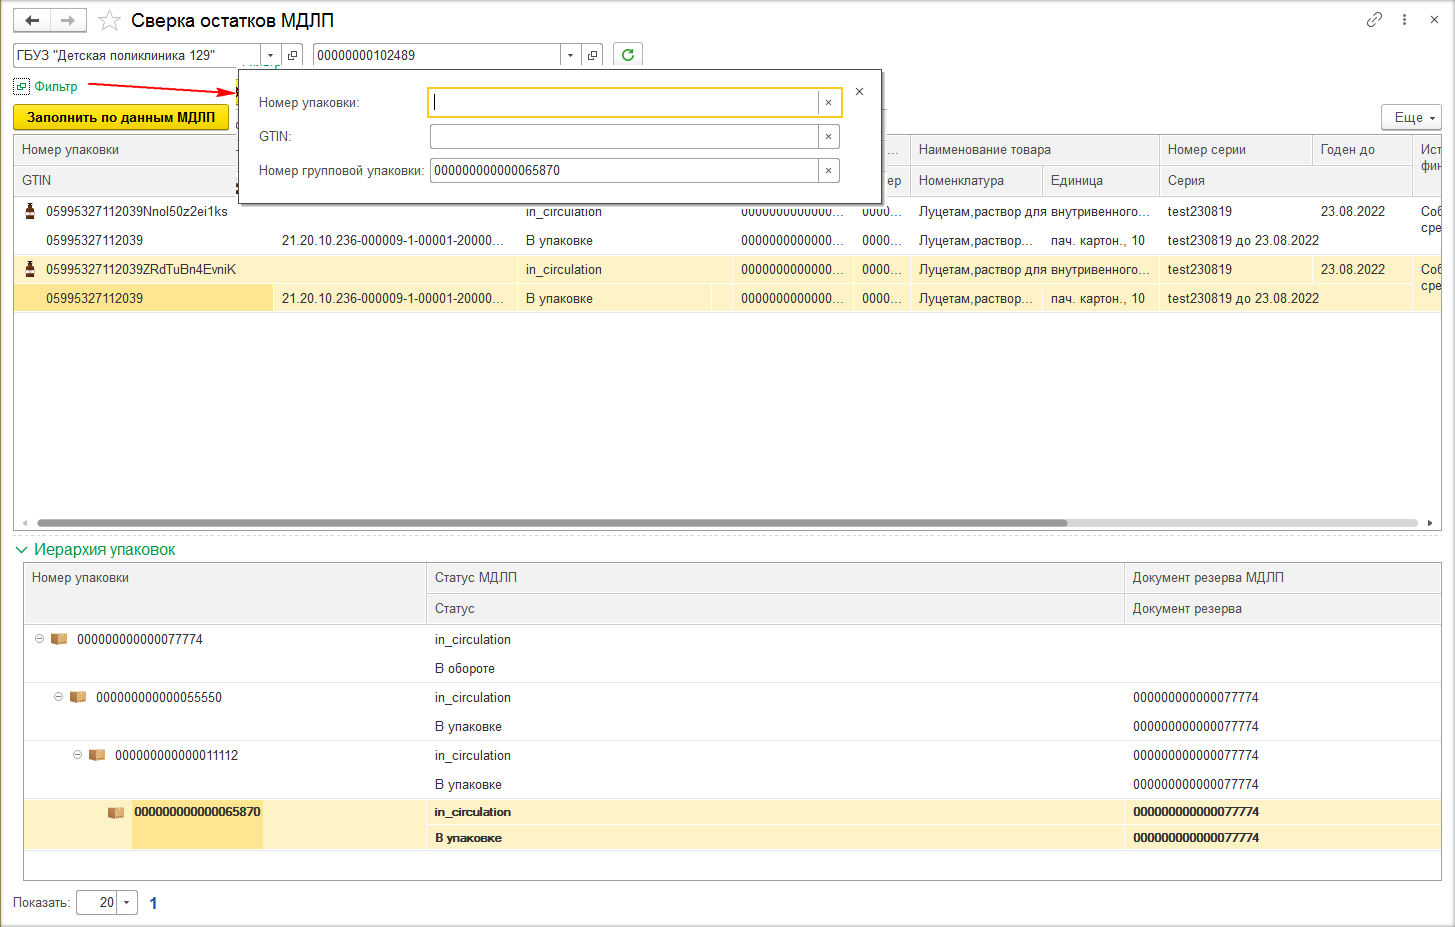Open the Показать page-size dropdown
Viewport: 1455px width, 927px height.
tap(127, 902)
